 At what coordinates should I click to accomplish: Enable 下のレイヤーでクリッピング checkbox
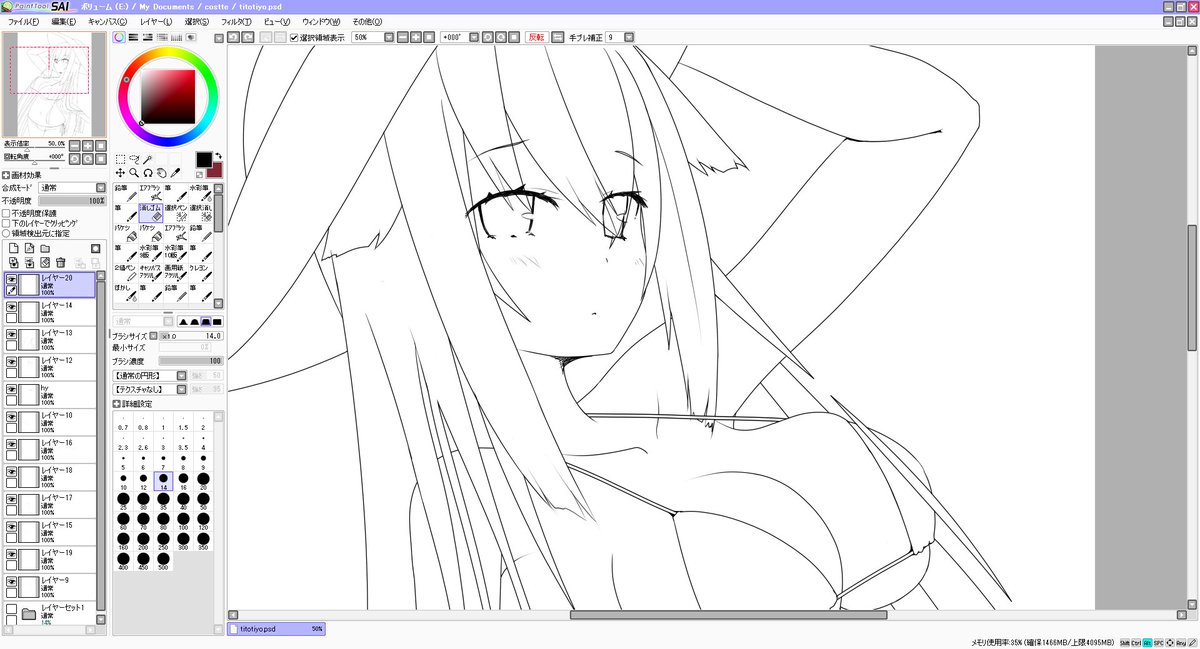click(7, 222)
